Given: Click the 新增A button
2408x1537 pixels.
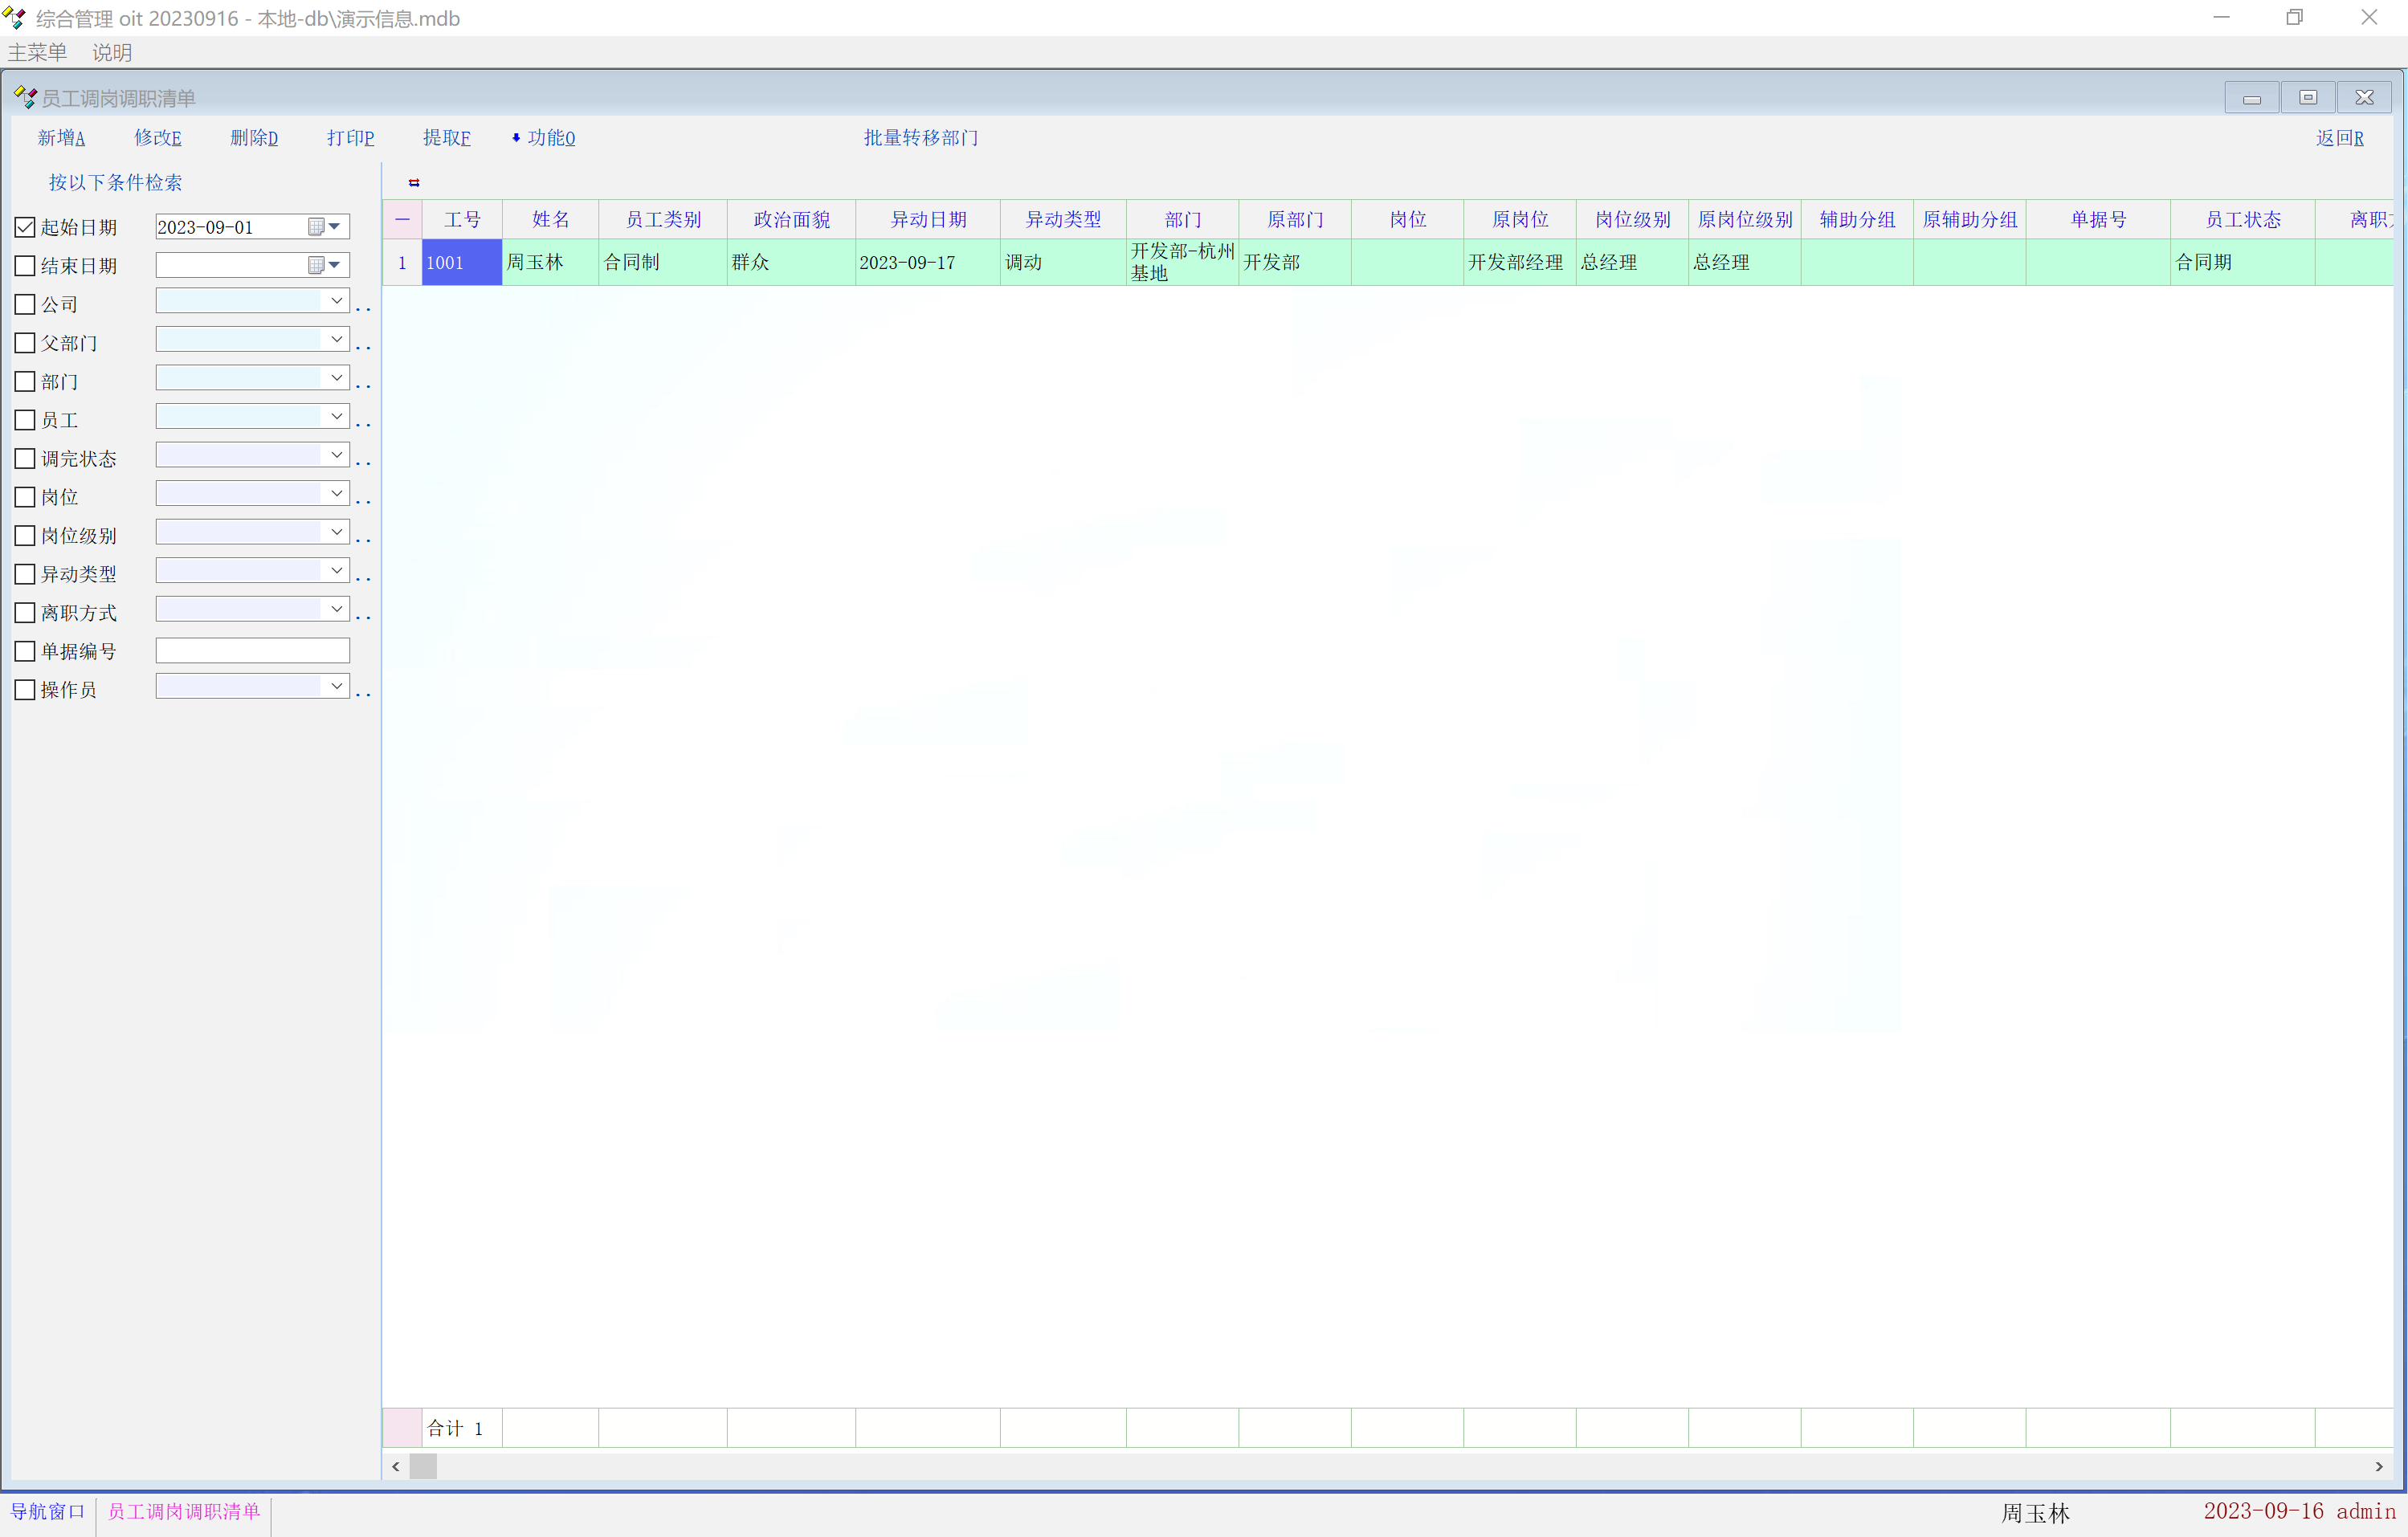Looking at the screenshot, I should tap(61, 138).
